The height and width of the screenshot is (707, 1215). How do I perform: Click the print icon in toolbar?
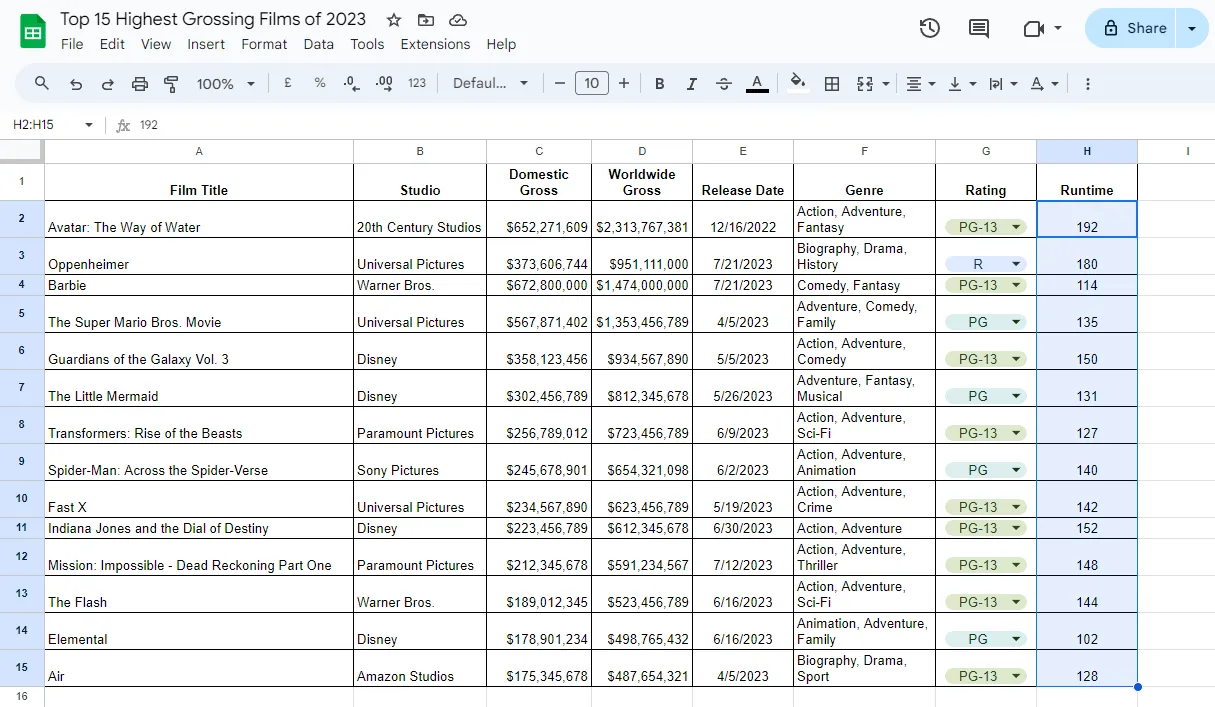(x=140, y=84)
